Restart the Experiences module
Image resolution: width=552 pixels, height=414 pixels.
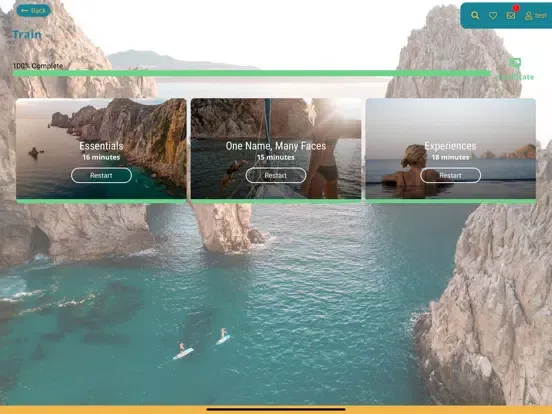click(x=450, y=175)
